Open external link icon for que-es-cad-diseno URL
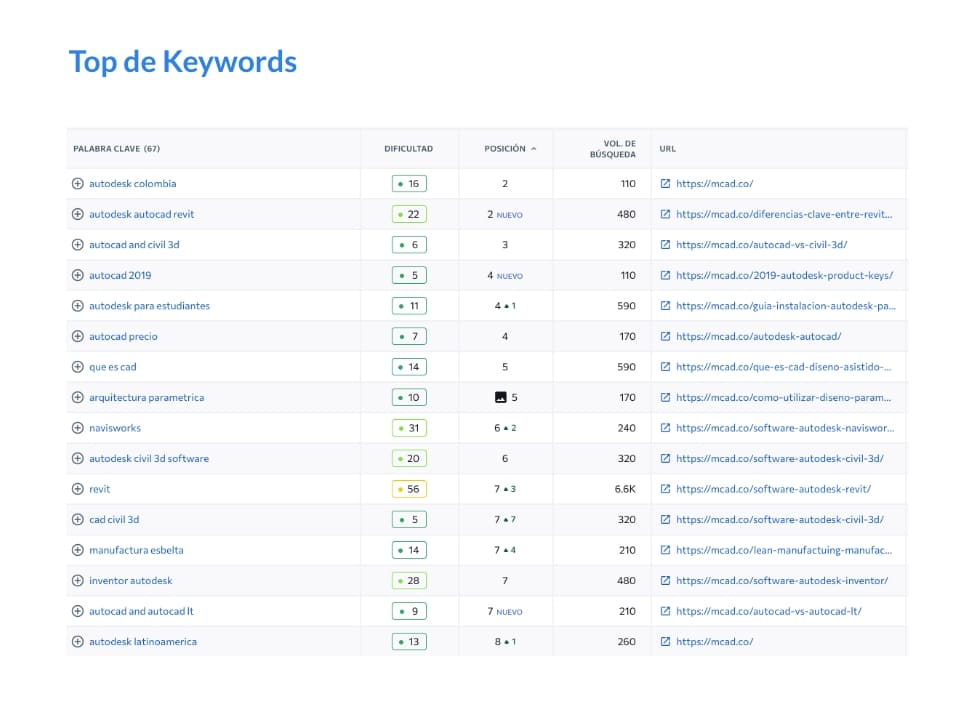Screen dimensions: 980x706 [666, 367]
